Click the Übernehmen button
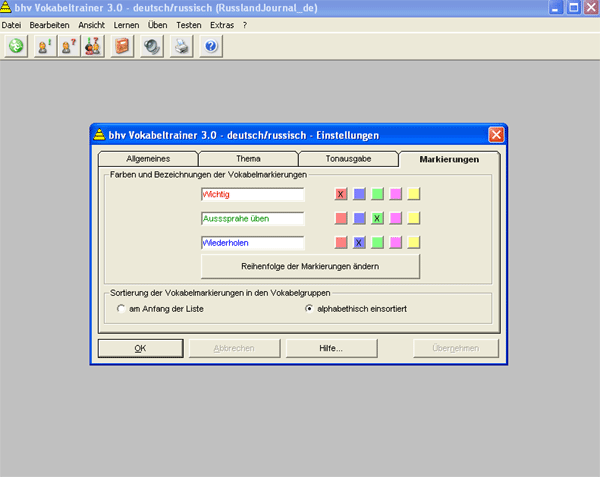This screenshot has height=477, width=600. tap(456, 348)
